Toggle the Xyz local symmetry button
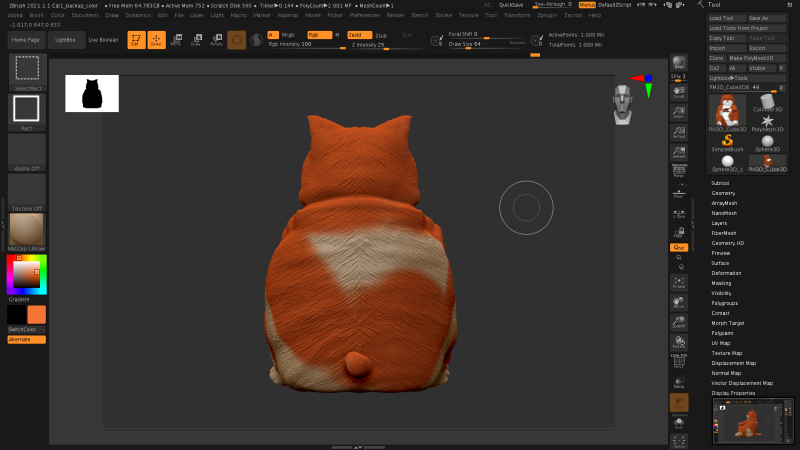This screenshot has height=450, width=800. (x=678, y=246)
